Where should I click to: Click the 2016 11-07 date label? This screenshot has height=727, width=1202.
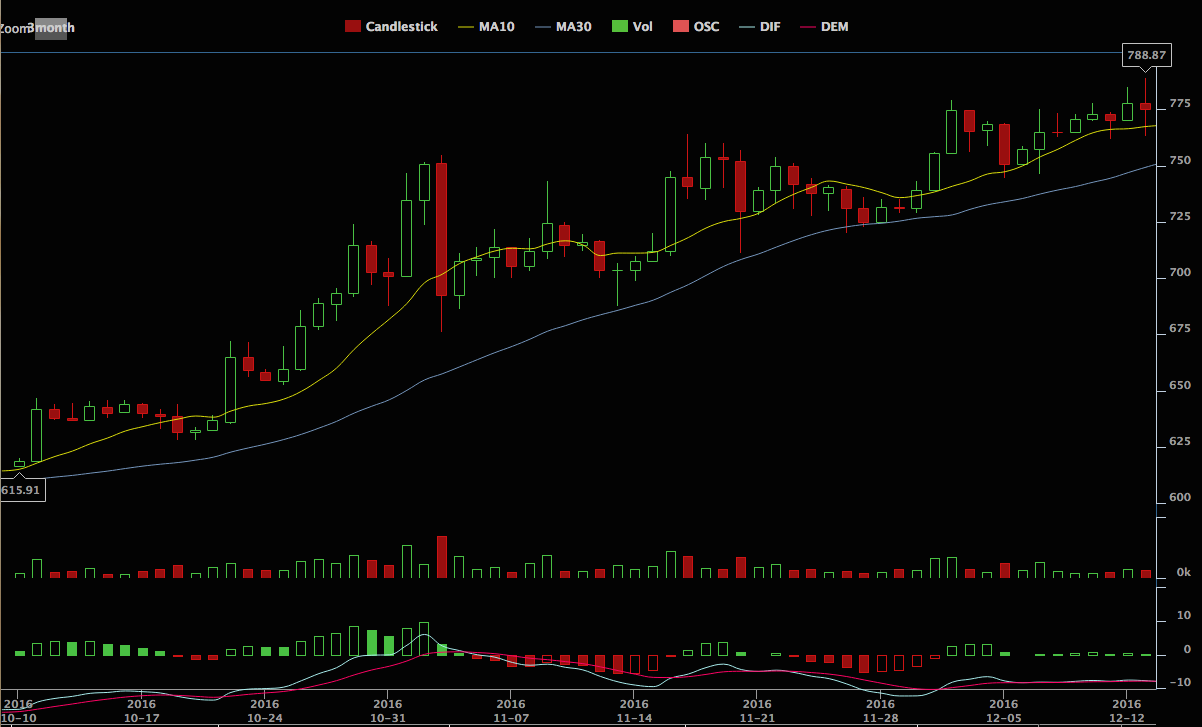510,711
